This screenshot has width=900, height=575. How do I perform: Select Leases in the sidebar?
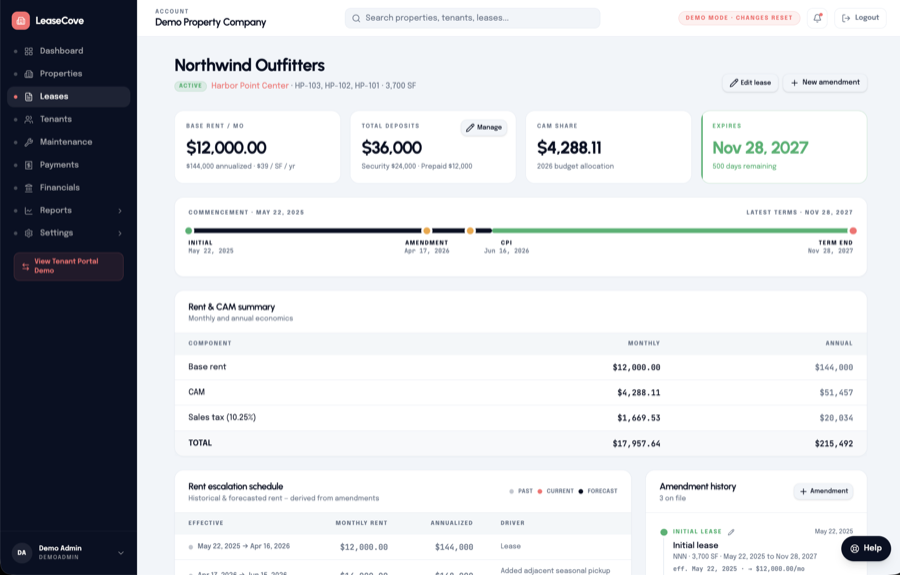tap(68, 96)
